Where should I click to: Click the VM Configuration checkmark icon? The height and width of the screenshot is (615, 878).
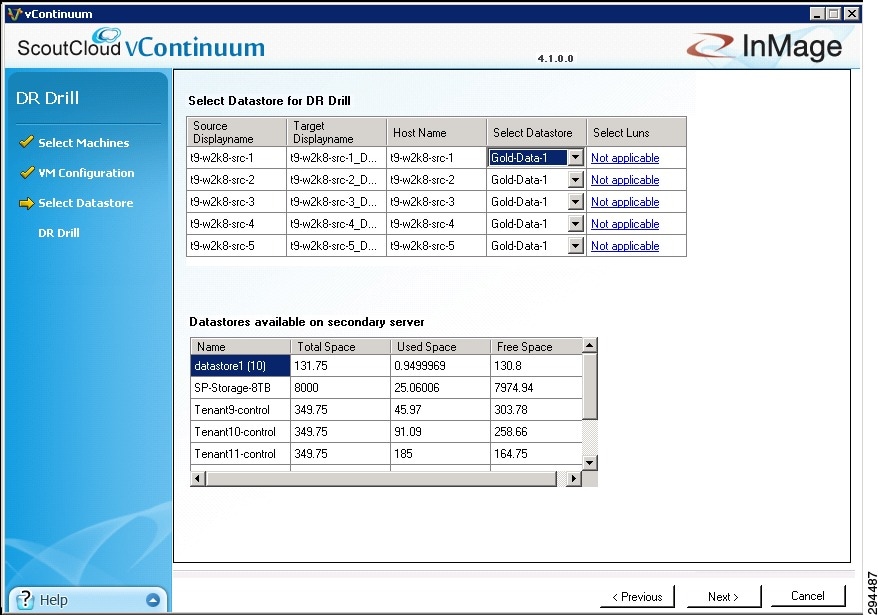point(26,172)
